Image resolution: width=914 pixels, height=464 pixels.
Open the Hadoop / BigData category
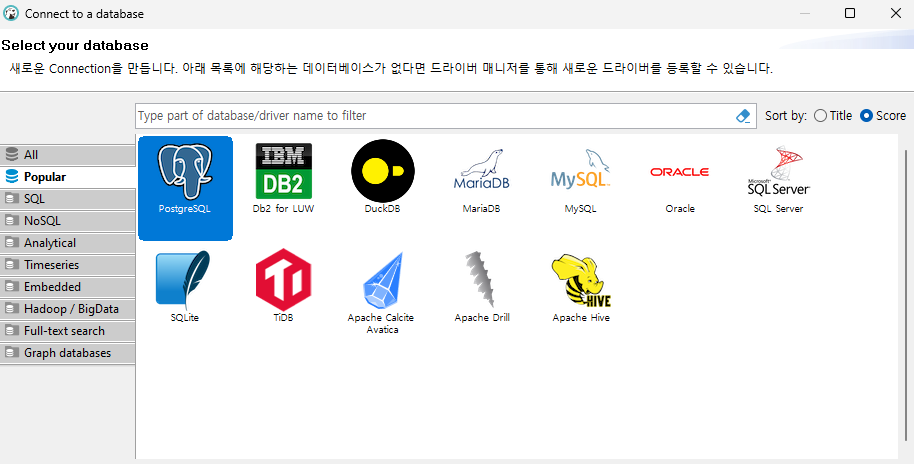(68, 309)
